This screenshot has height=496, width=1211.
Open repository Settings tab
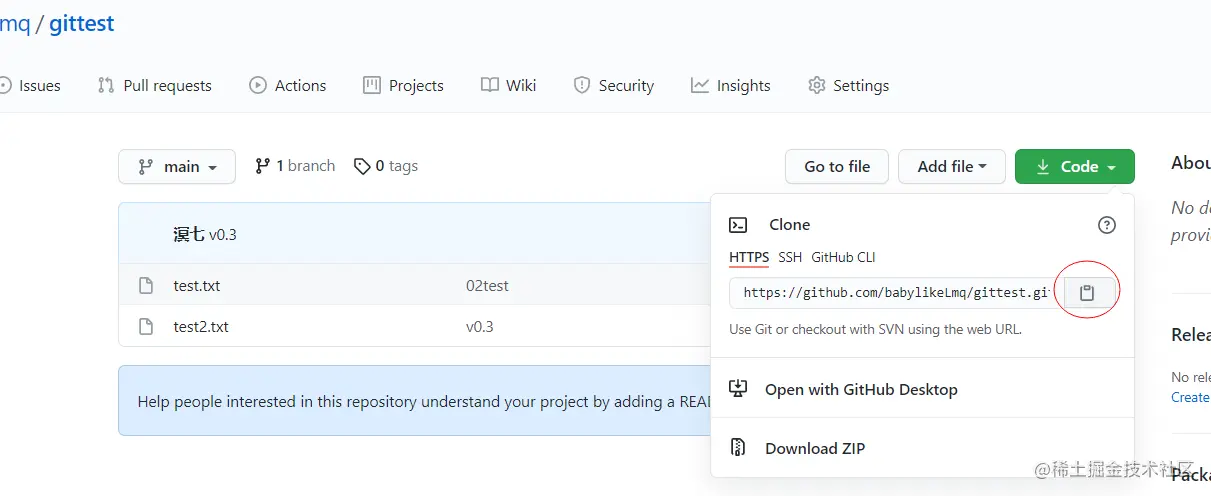click(849, 85)
